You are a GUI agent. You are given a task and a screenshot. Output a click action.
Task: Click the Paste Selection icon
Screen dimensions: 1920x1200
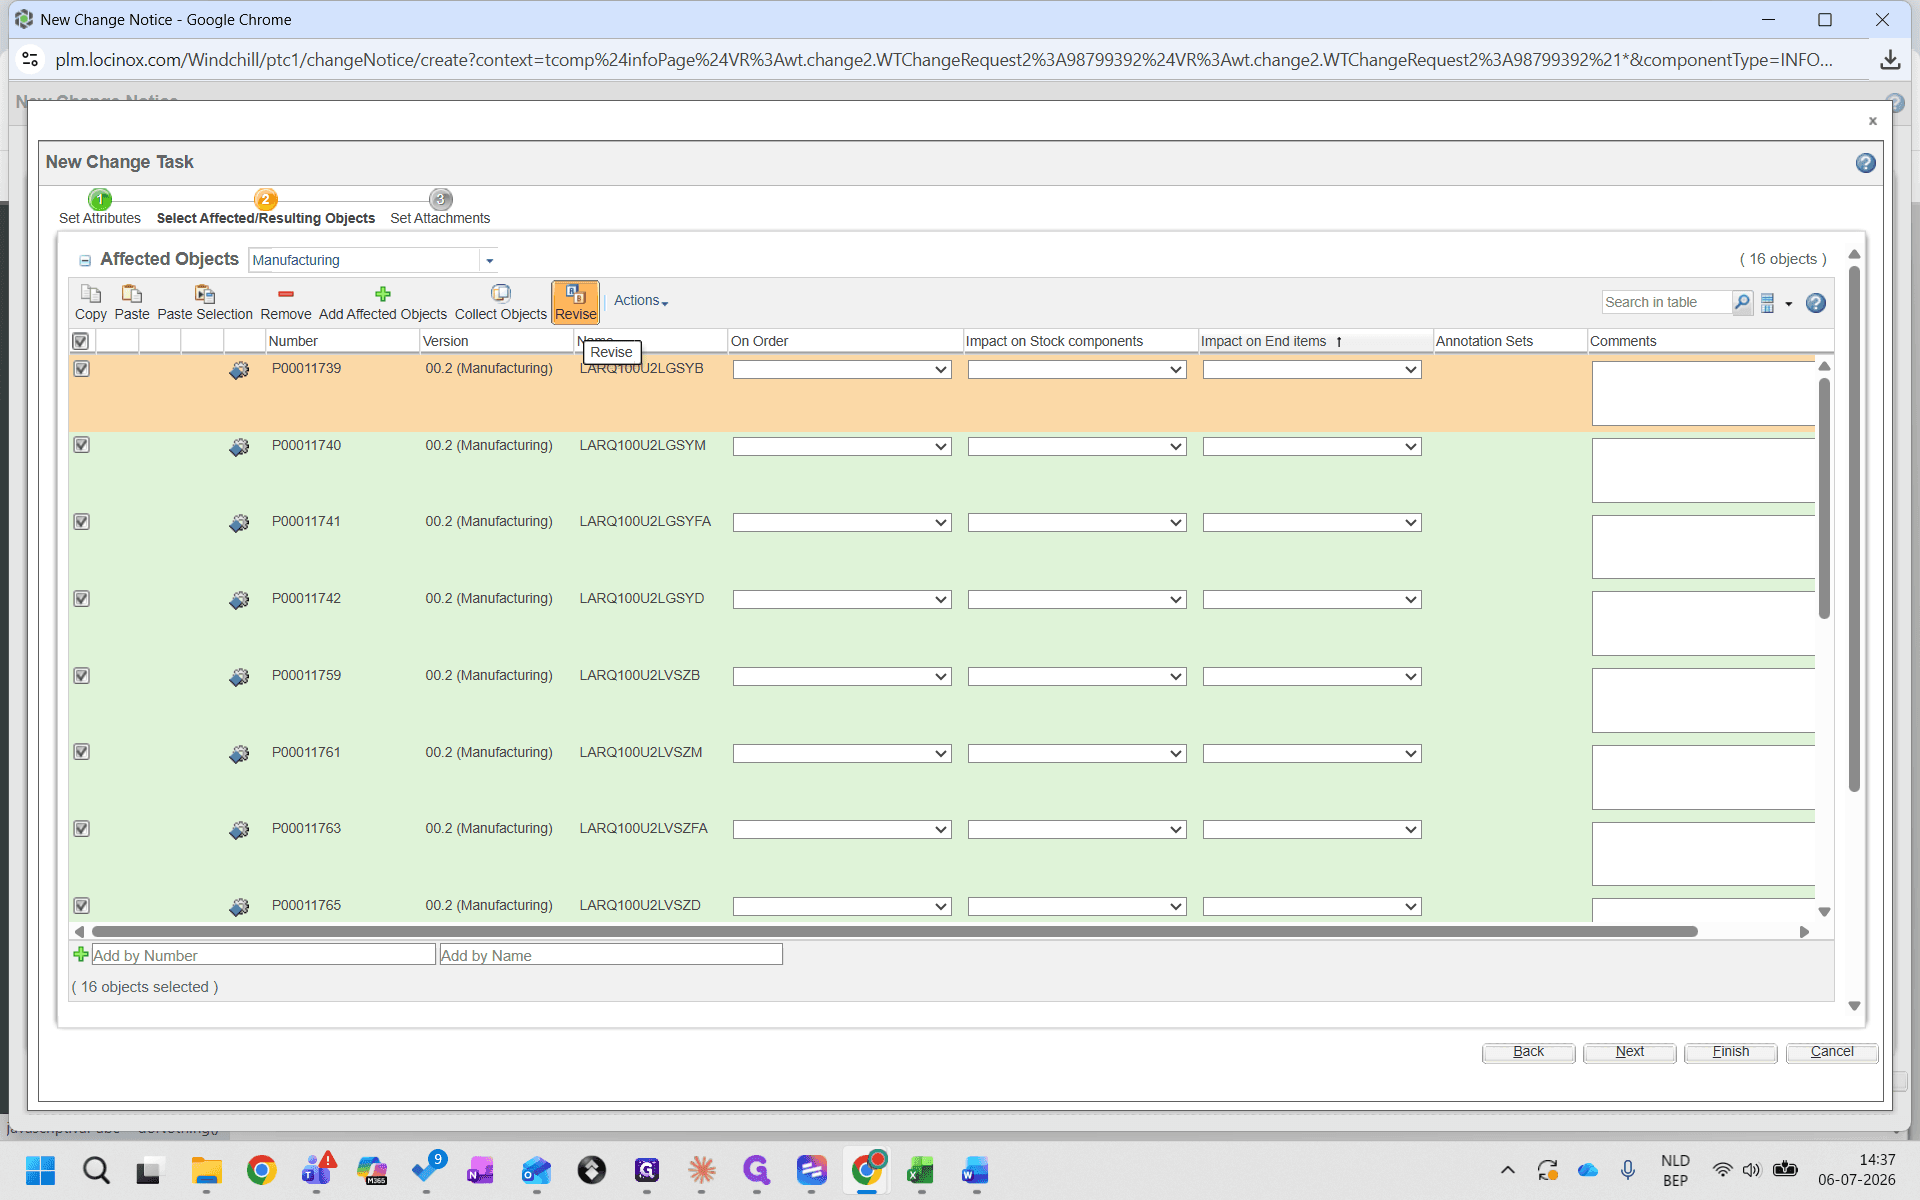(x=204, y=294)
